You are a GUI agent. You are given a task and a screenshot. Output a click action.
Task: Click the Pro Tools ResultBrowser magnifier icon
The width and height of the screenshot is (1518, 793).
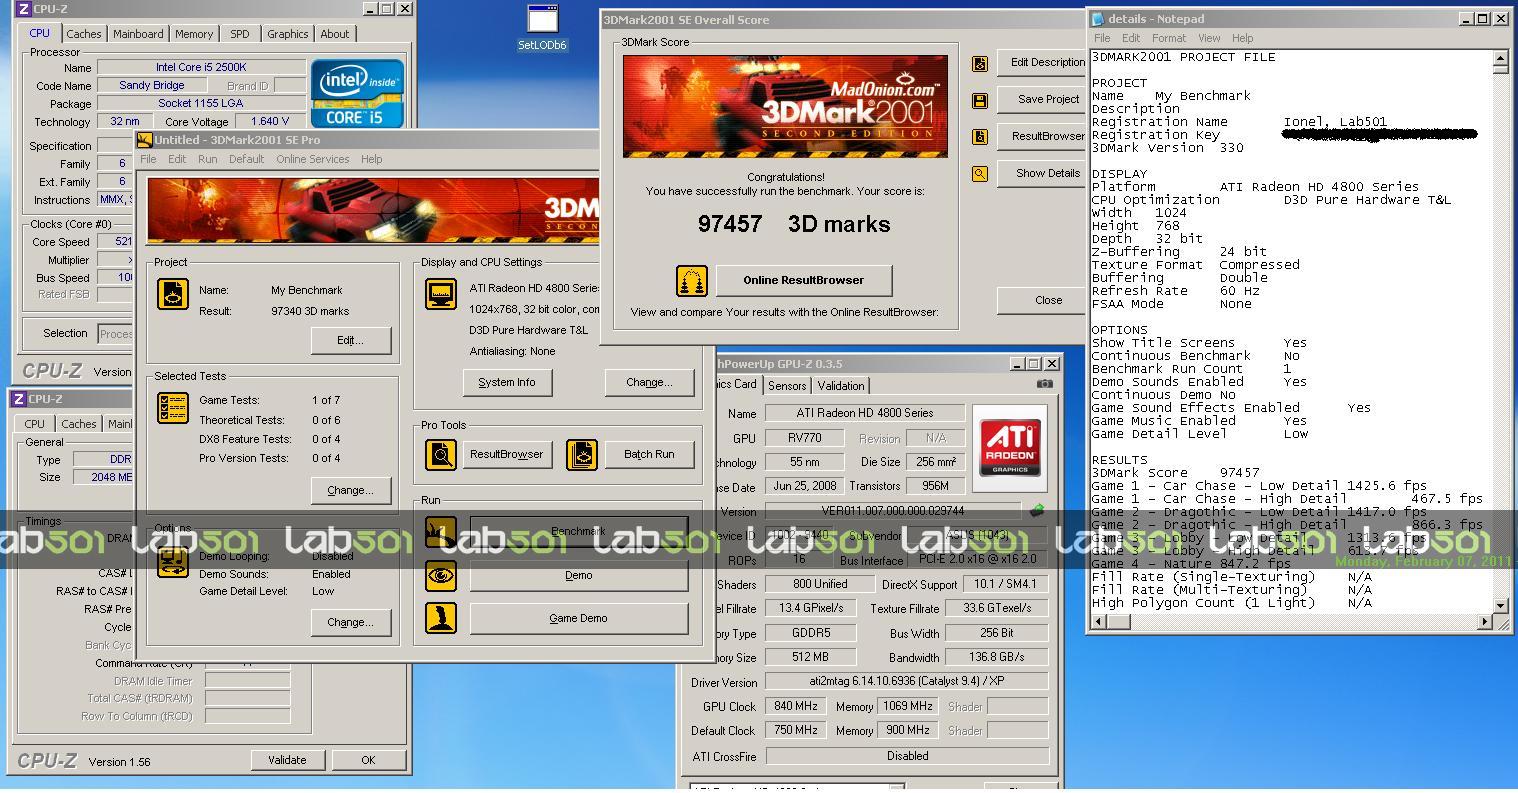441,454
